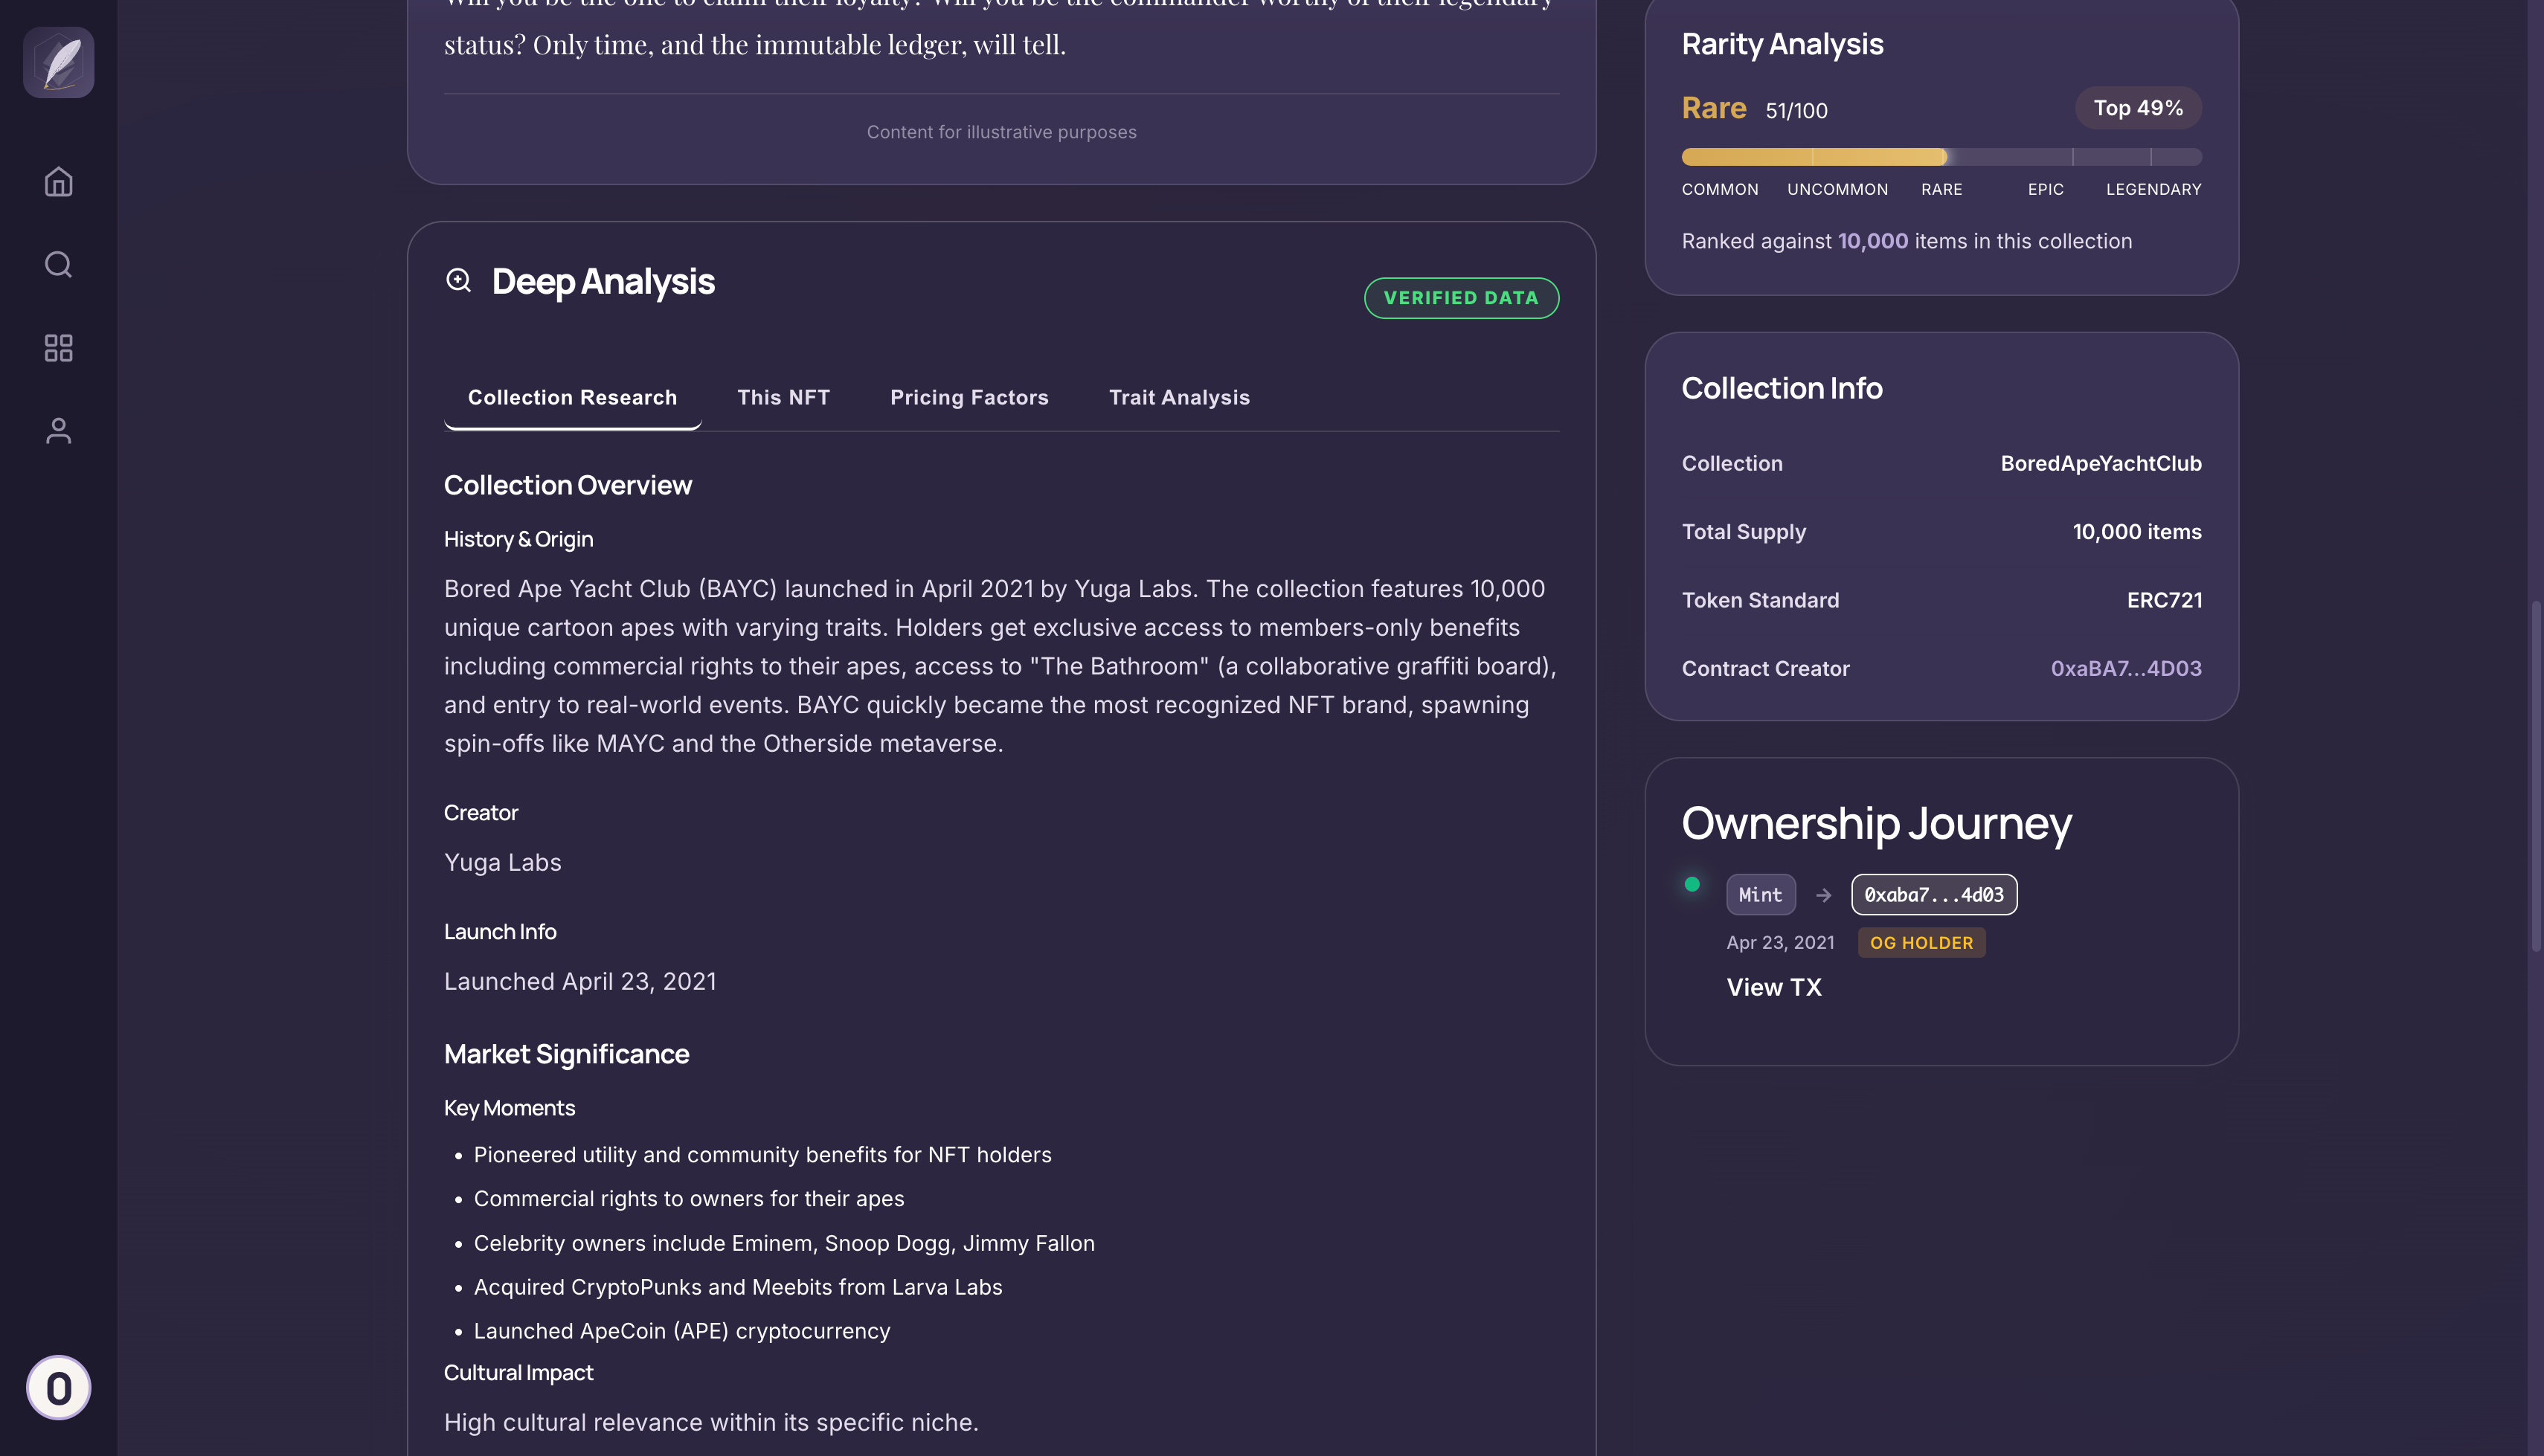Click the arrow icon after Mint

(x=1823, y=895)
